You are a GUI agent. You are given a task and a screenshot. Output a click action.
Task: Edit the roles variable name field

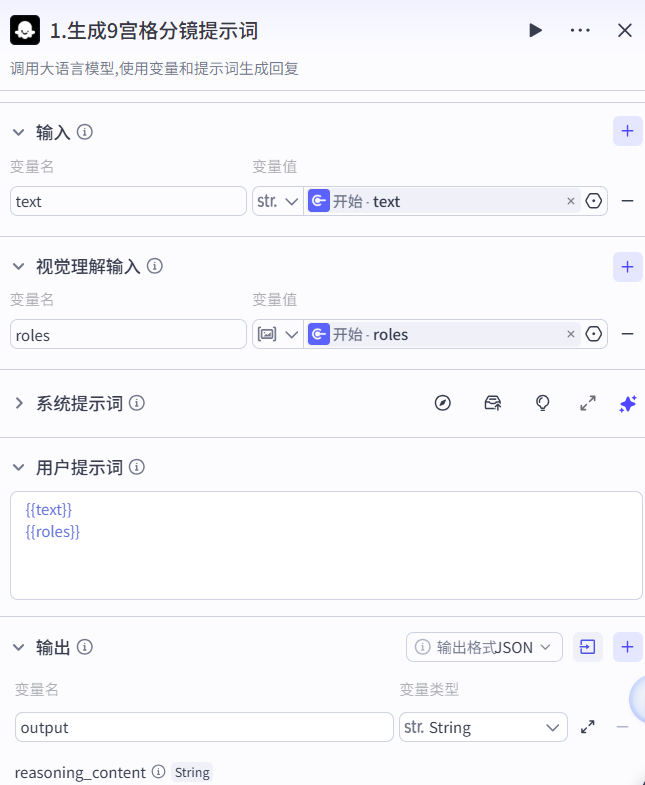point(128,334)
